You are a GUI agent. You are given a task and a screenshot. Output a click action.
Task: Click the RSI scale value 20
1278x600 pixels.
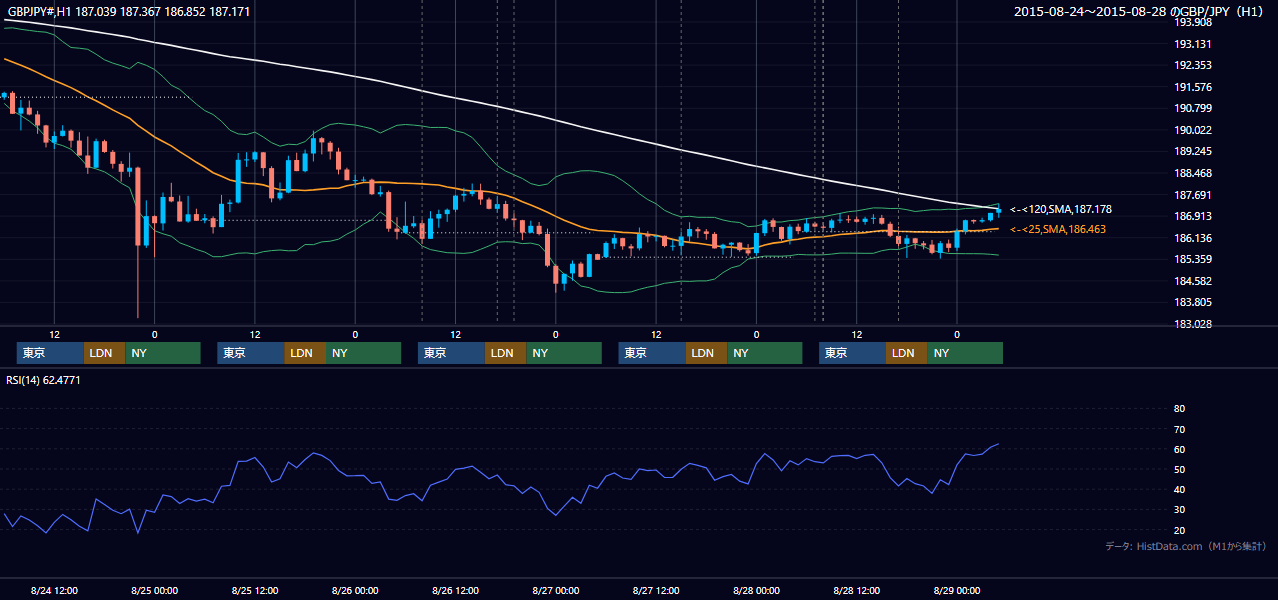(1179, 530)
